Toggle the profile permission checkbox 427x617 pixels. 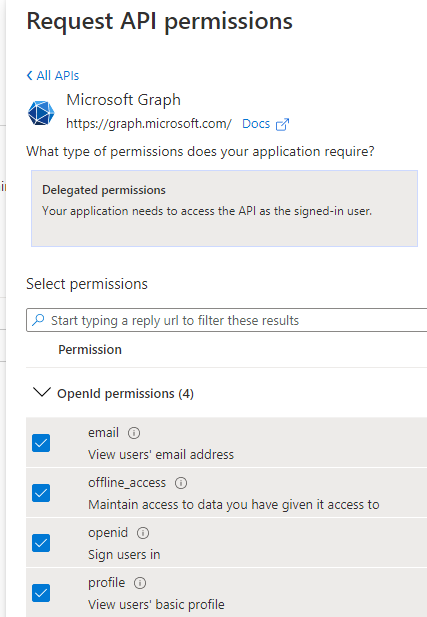(41, 593)
